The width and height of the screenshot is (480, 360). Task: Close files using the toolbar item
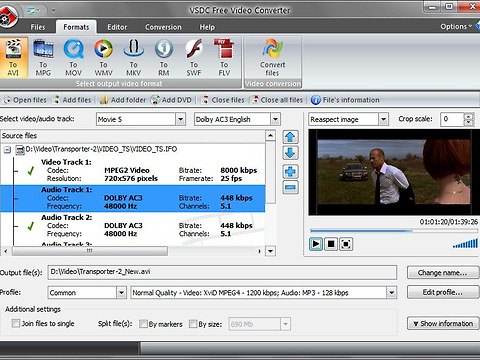coord(223,100)
